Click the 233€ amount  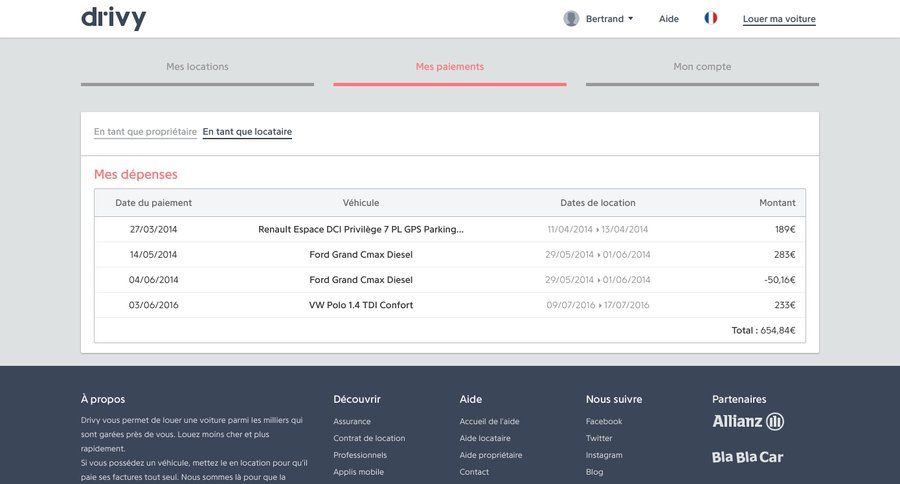coord(785,305)
